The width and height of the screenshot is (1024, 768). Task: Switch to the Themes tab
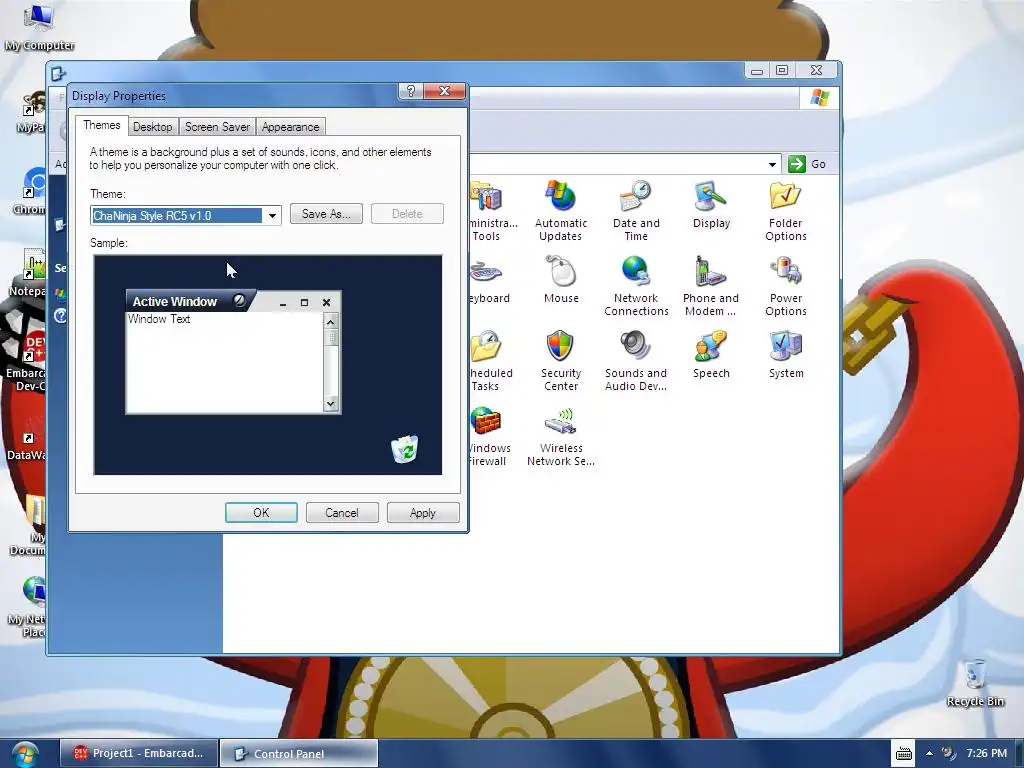tap(101, 125)
